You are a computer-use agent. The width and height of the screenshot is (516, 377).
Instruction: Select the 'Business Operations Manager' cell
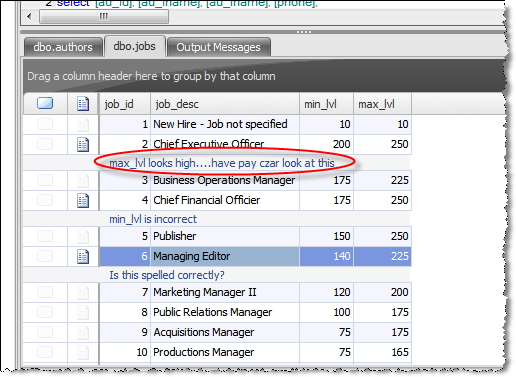pyautogui.click(x=225, y=180)
